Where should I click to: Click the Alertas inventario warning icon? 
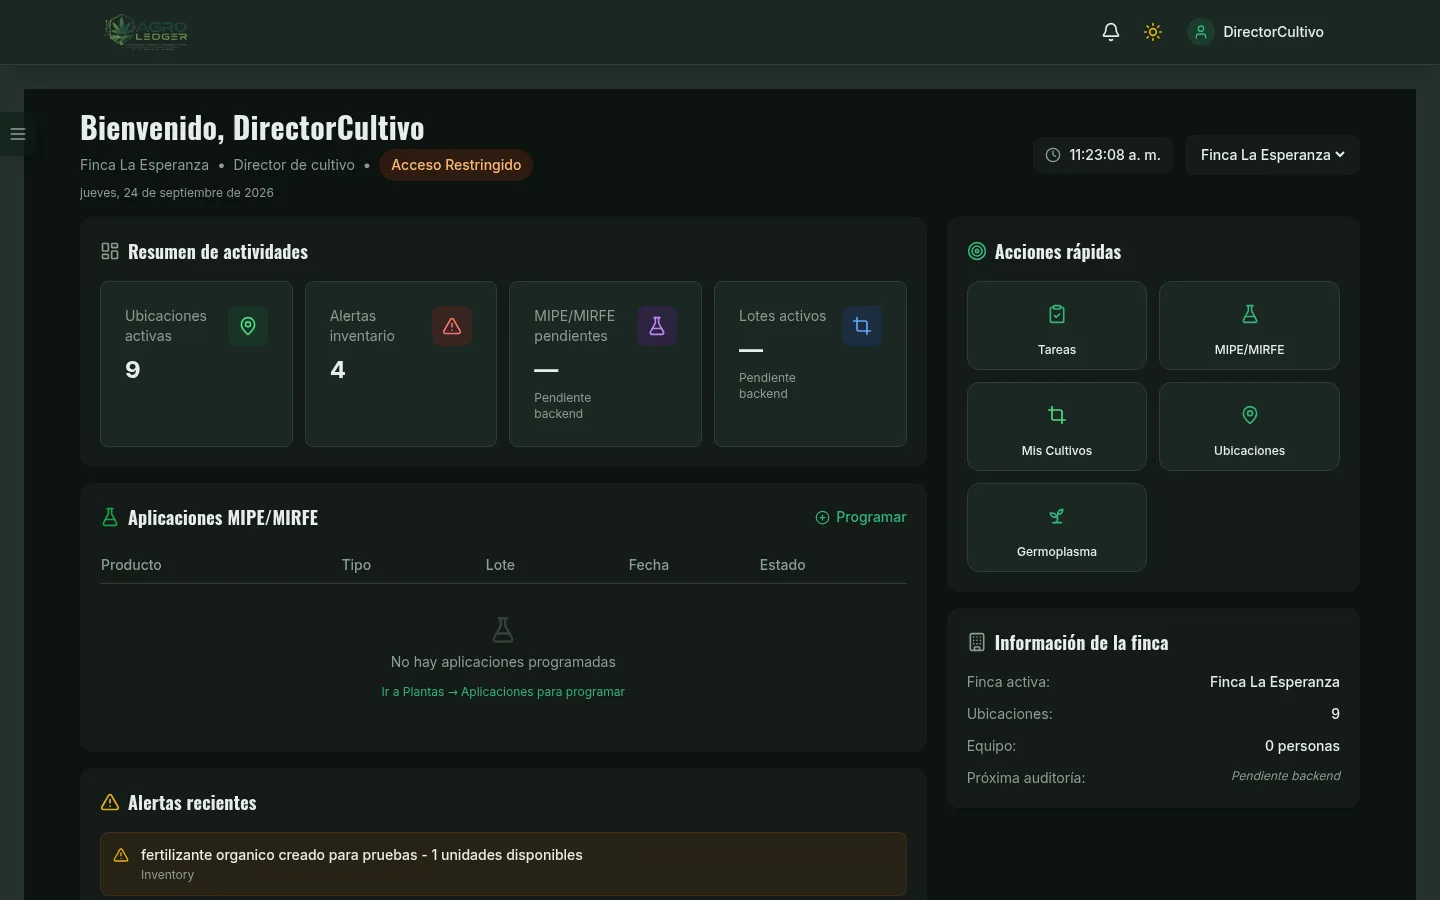(452, 326)
